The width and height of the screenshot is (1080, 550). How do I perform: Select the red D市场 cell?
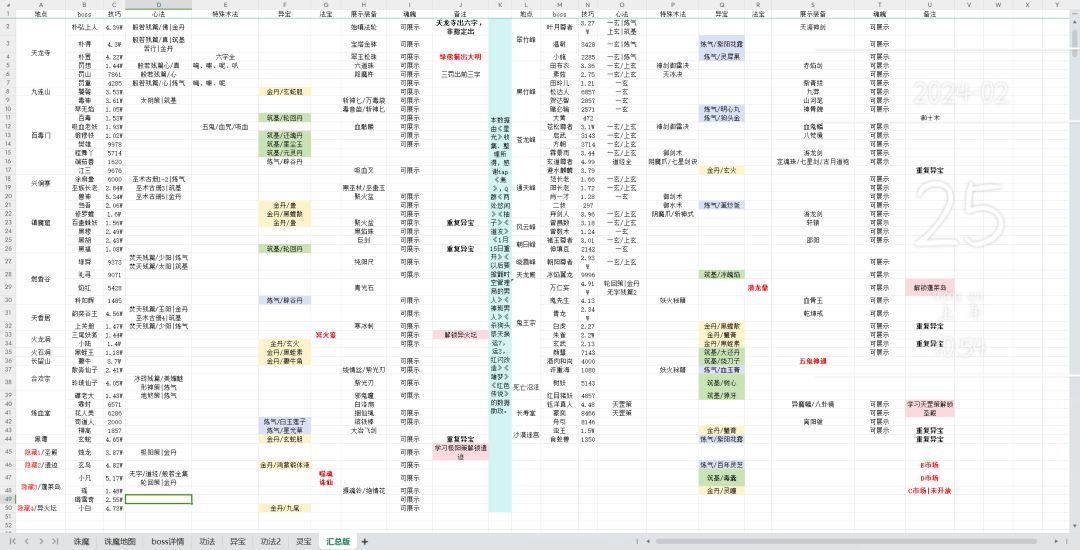click(x=929, y=478)
